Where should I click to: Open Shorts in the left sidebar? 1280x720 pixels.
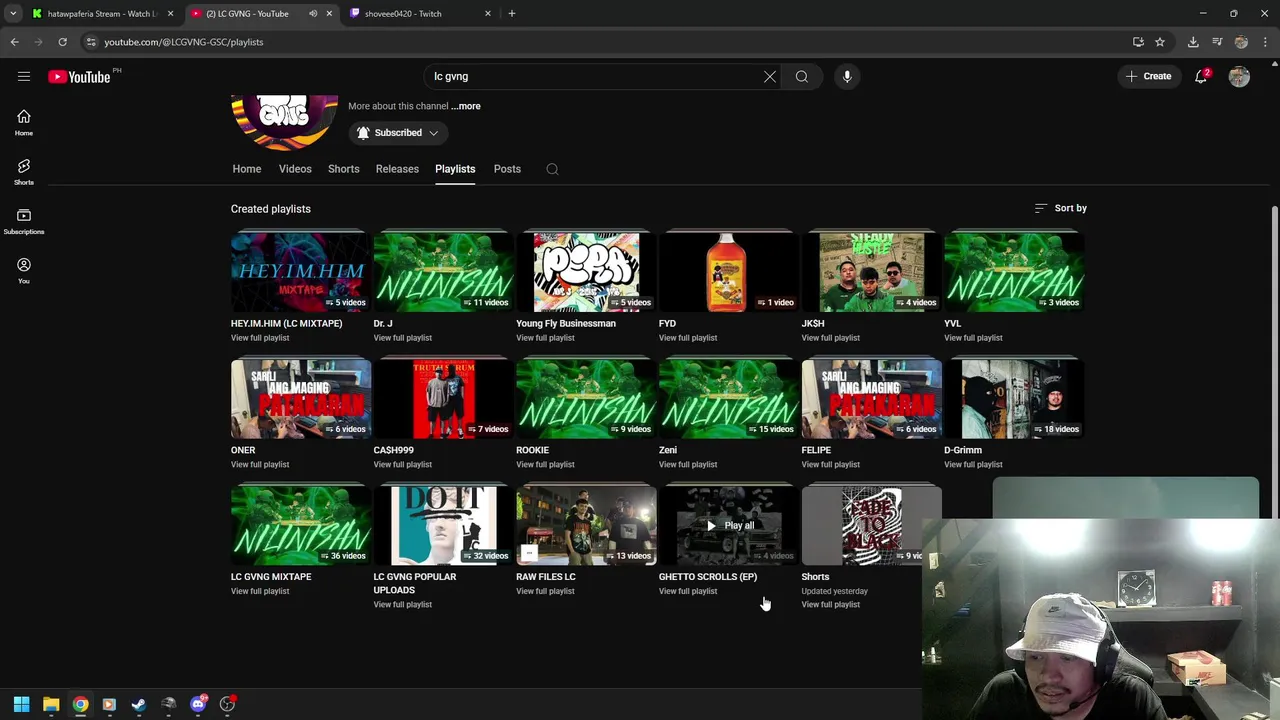click(x=24, y=172)
